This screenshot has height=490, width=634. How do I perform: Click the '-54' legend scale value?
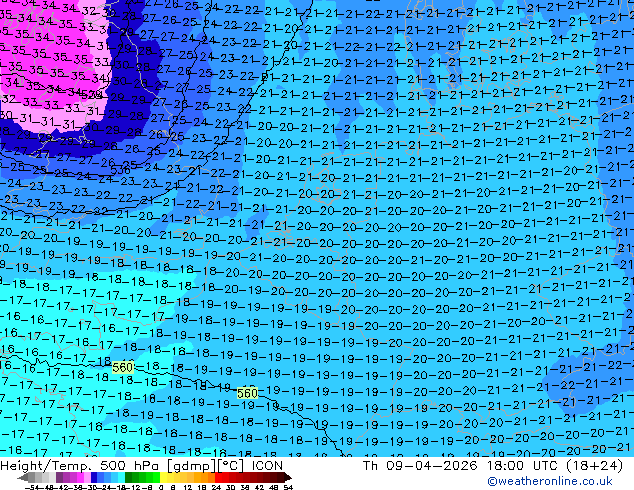point(32,487)
